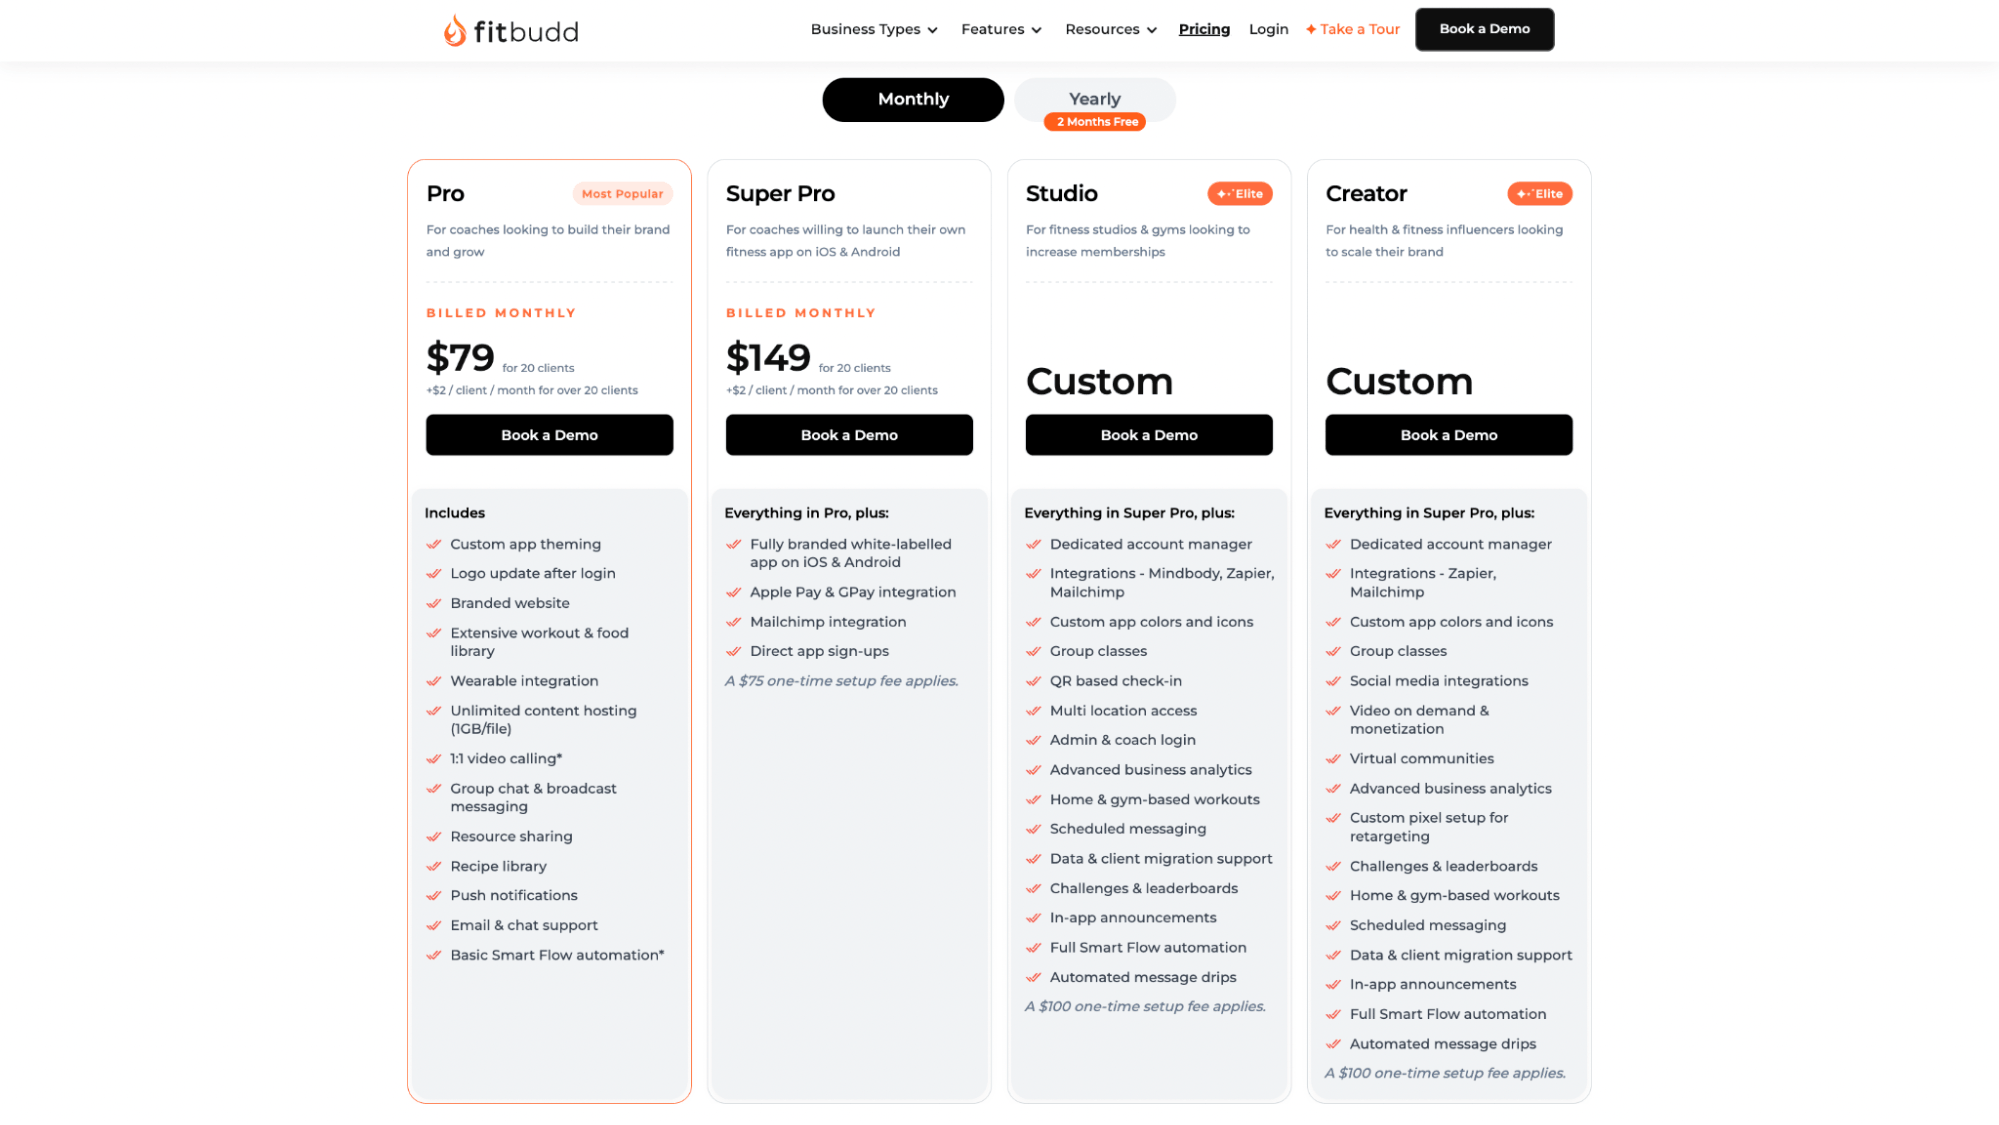Click the Elite badge on the Creator plan
1999x1125 pixels.
click(x=1539, y=194)
